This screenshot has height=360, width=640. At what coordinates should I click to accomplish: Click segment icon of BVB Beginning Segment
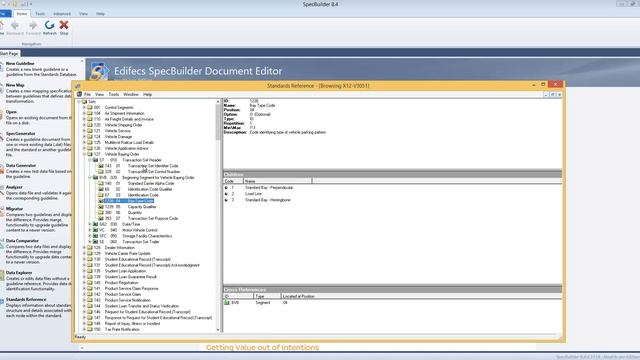point(95,178)
